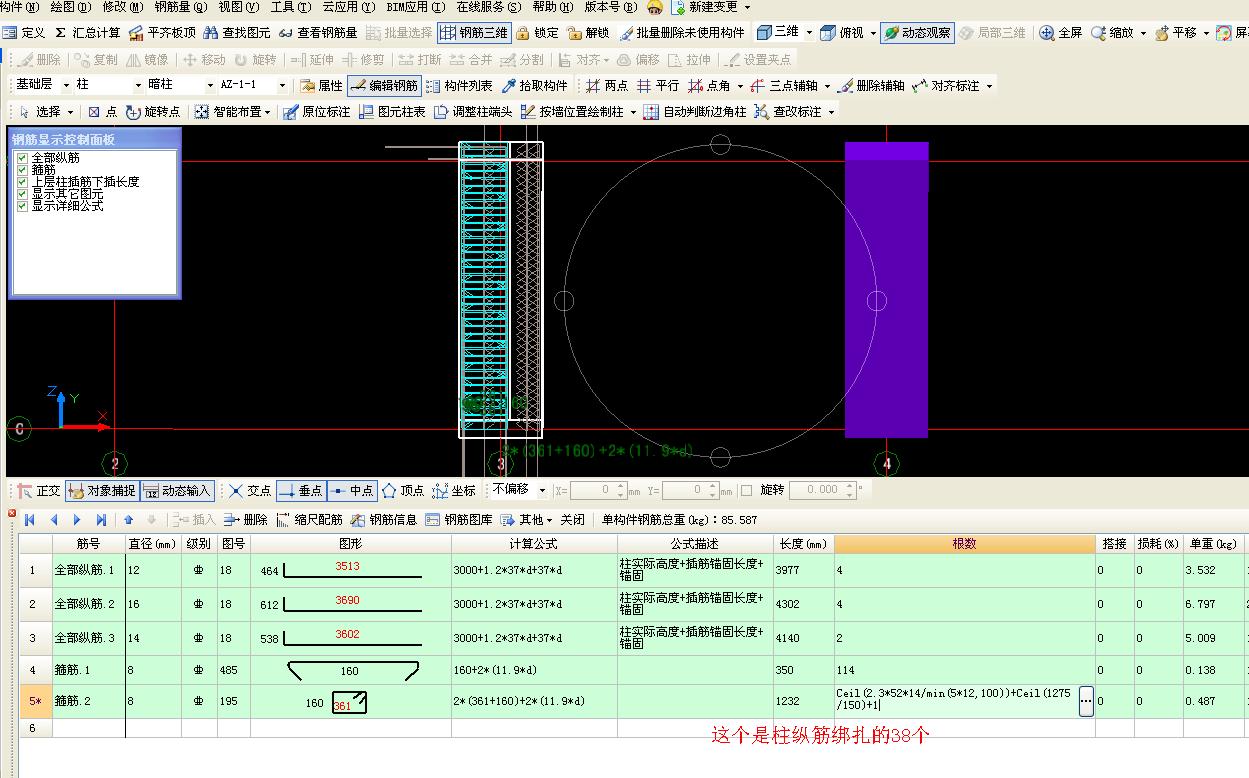Image resolution: width=1249 pixels, height=778 pixels.
Task: Click 钢筋信息 button
Action: [x=384, y=520]
